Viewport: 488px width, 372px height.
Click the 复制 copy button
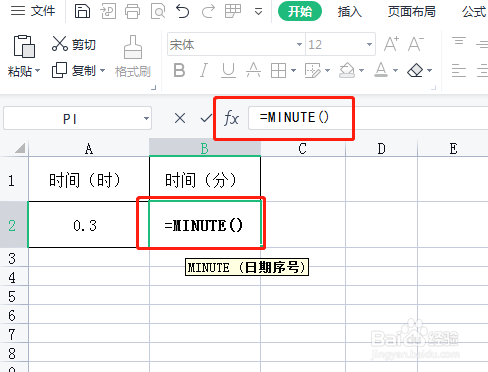pyautogui.click(x=74, y=70)
